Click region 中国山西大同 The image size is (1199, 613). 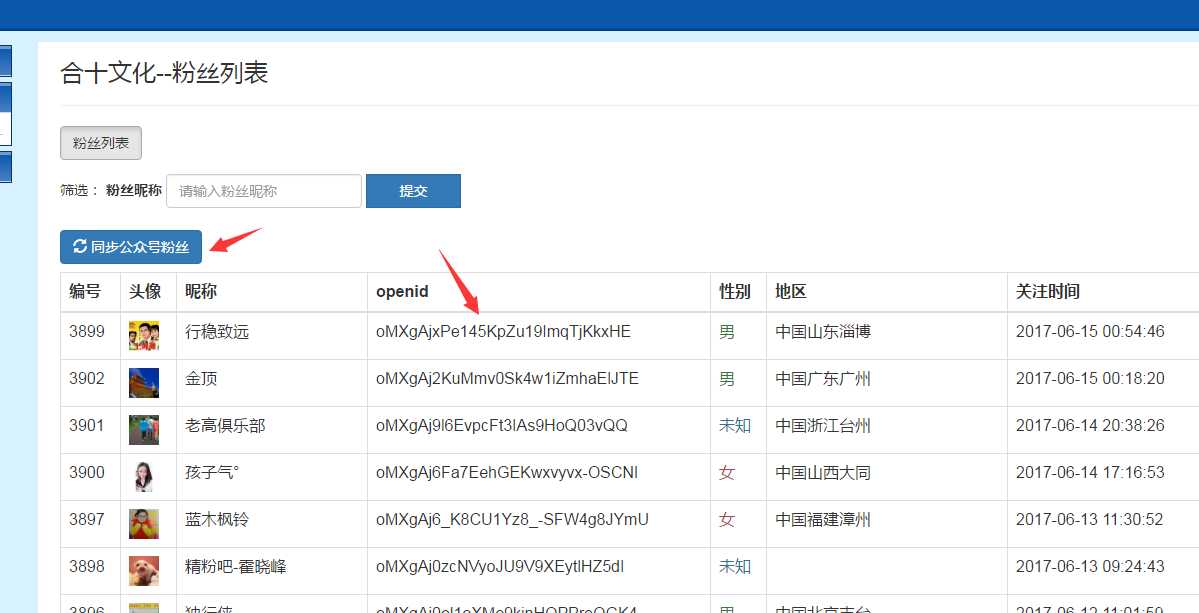click(823, 472)
